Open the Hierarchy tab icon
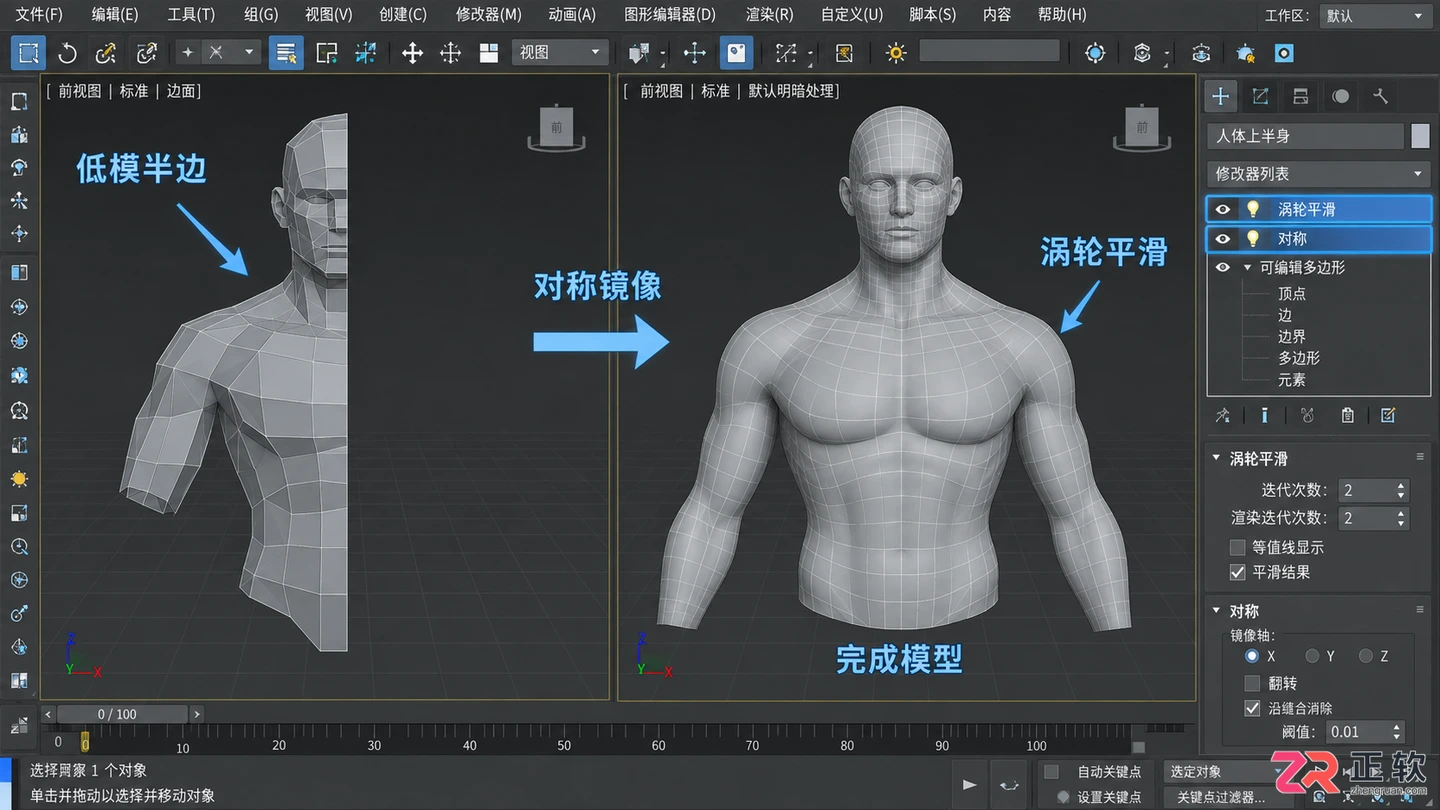 point(1300,96)
